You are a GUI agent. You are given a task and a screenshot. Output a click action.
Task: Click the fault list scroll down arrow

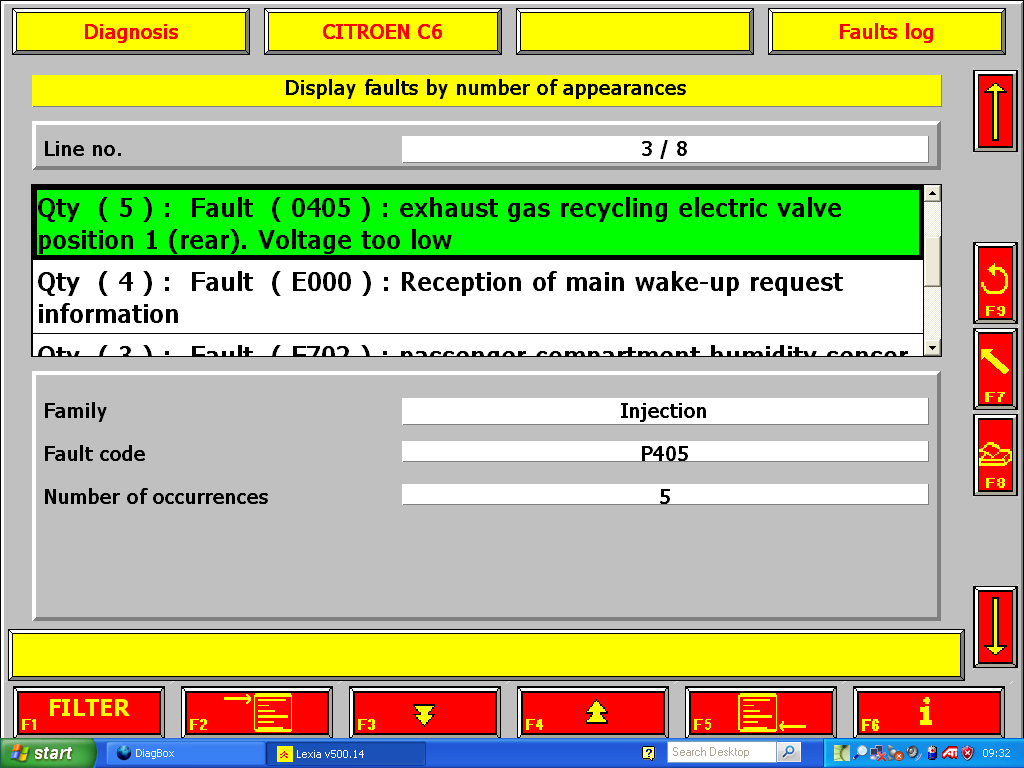tap(933, 348)
